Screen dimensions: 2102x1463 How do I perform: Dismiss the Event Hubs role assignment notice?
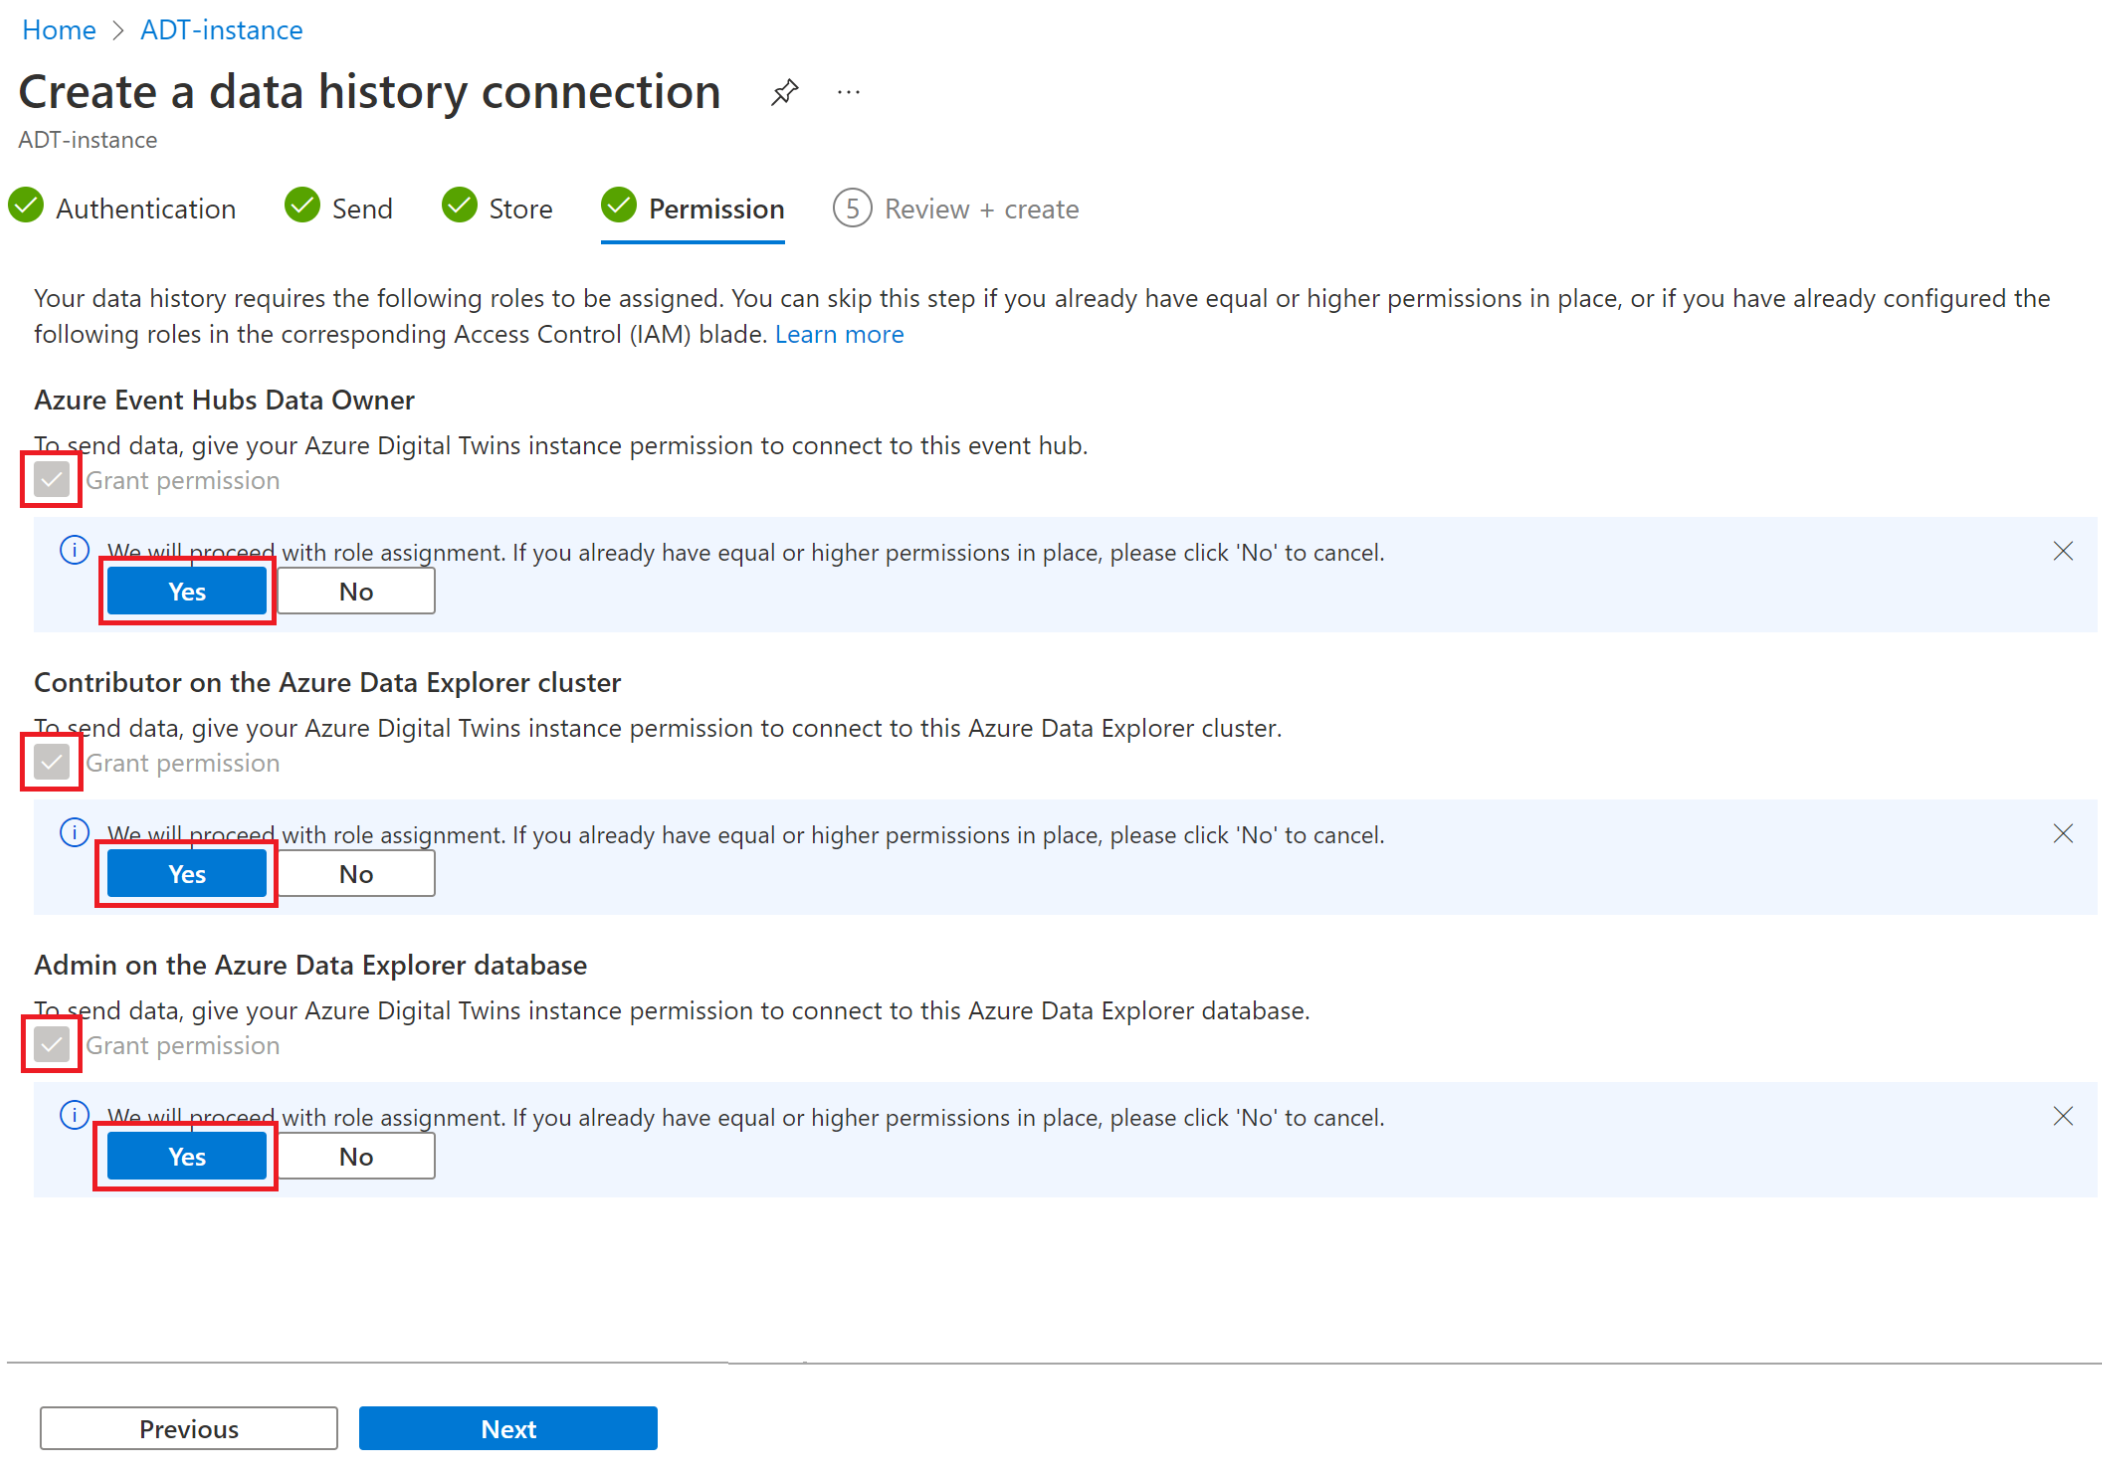(x=2062, y=551)
